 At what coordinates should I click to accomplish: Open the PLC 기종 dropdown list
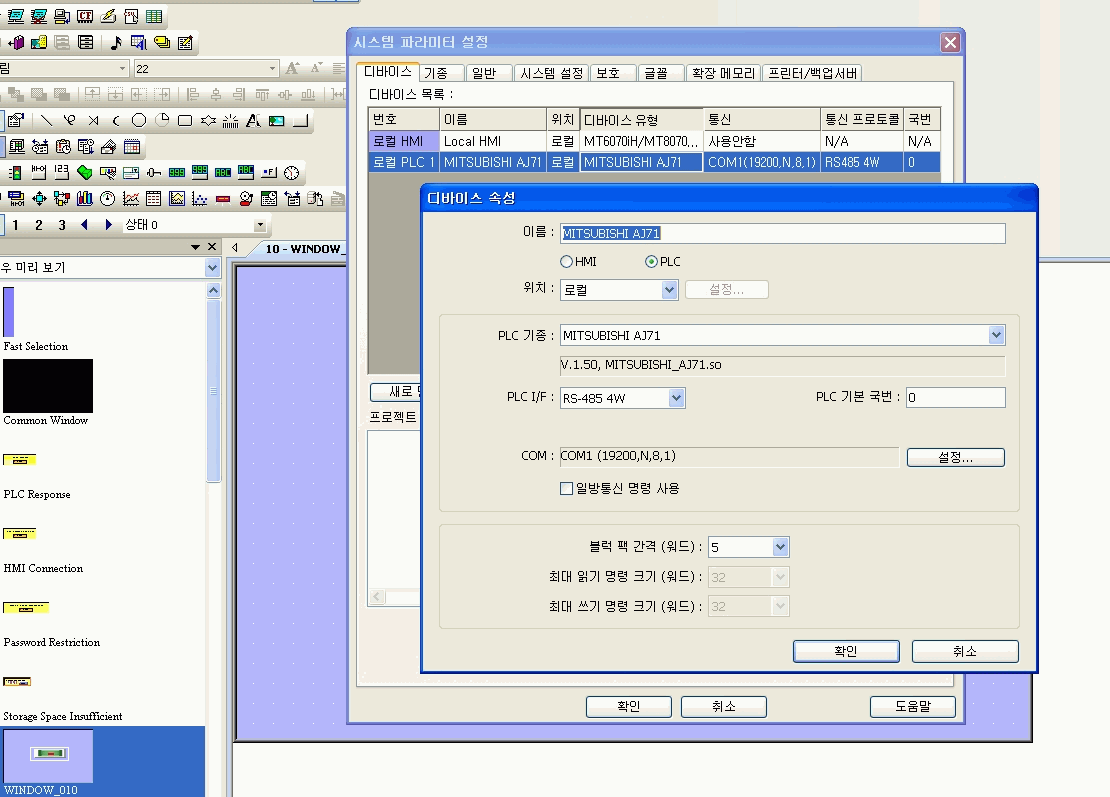click(x=996, y=336)
